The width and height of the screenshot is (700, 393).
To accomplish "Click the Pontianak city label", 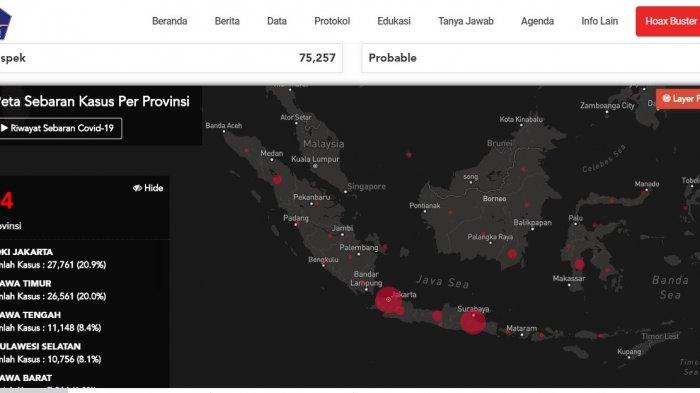I will pyautogui.click(x=425, y=205).
